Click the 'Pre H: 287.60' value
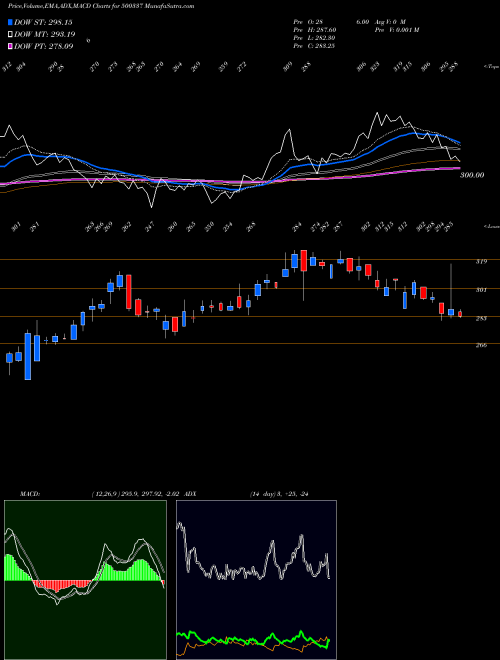The width and height of the screenshot is (500, 660). (314, 30)
